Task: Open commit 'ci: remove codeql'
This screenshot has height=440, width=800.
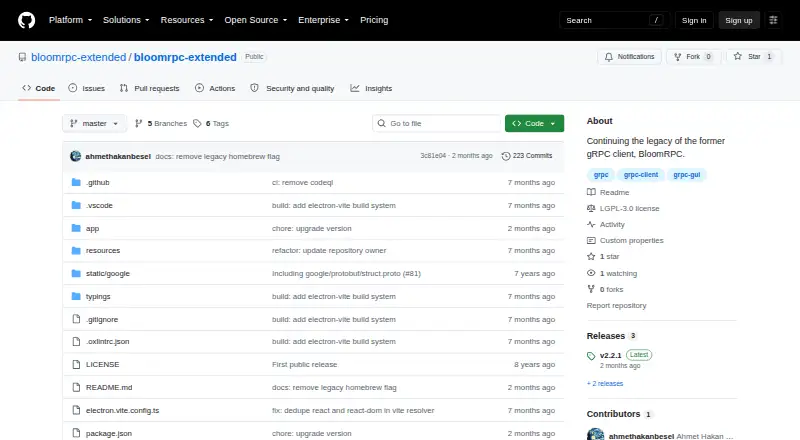Action: (x=303, y=182)
